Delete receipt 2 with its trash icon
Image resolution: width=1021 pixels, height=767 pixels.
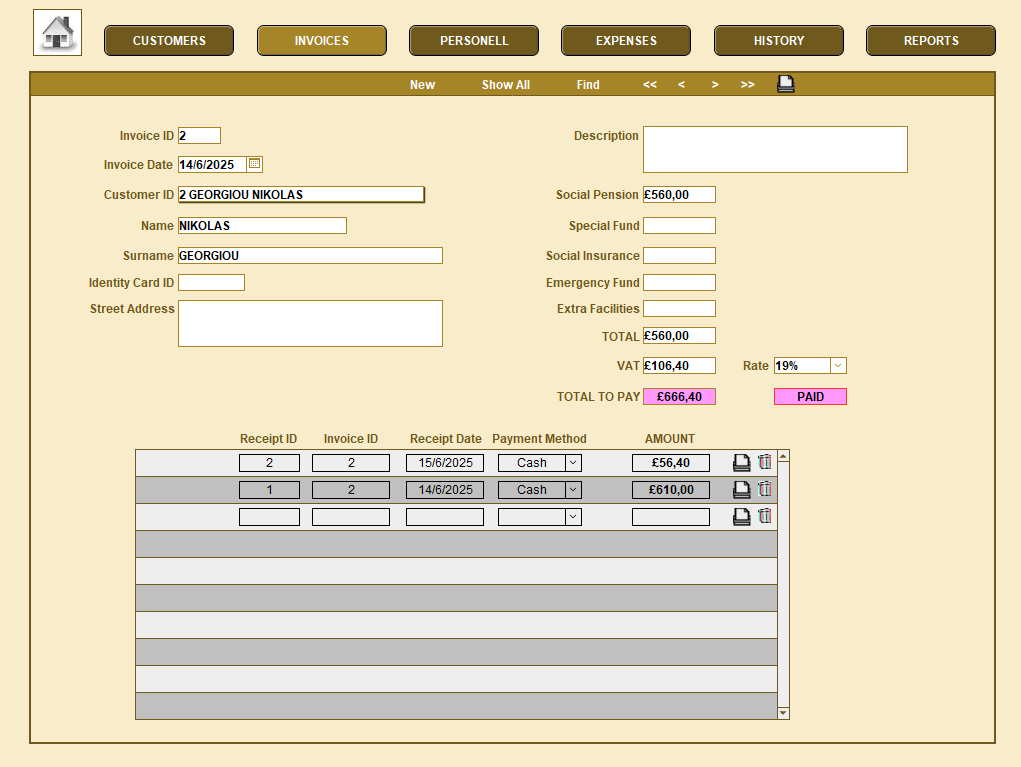[765, 462]
